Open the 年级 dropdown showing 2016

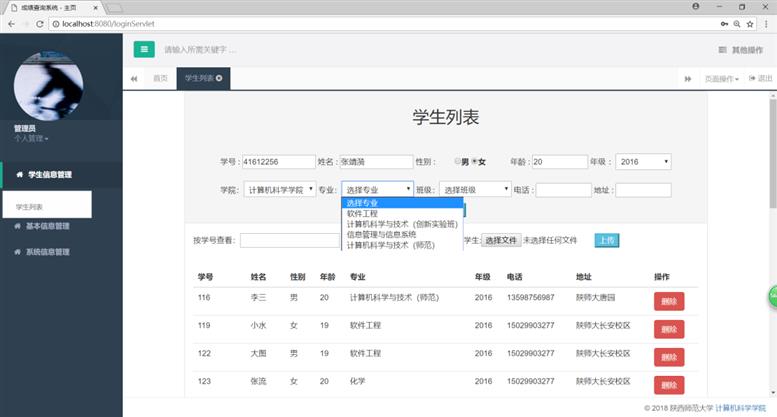tap(643, 161)
